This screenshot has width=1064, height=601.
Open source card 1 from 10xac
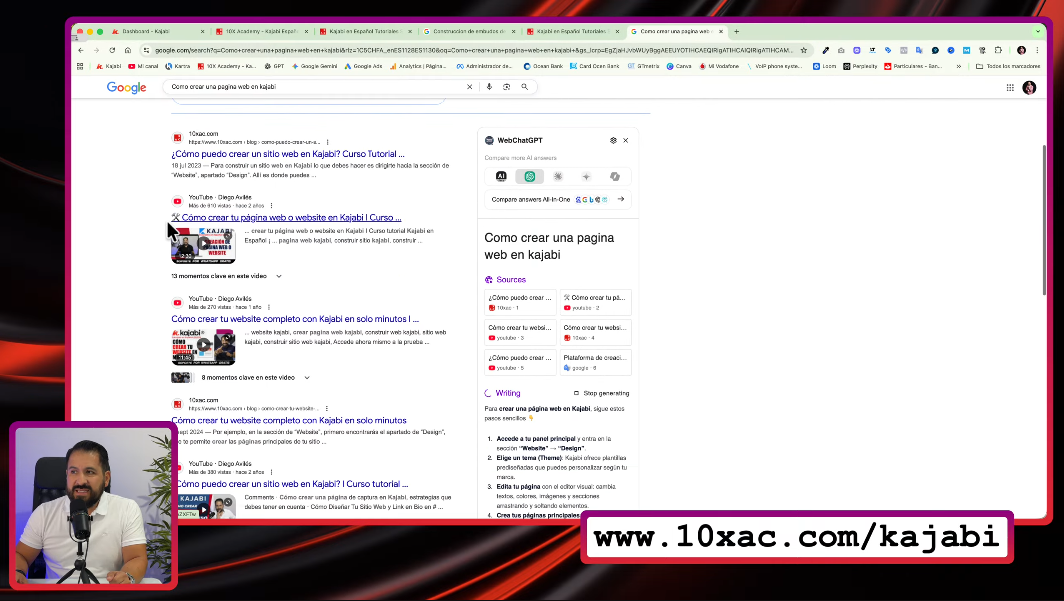click(x=520, y=303)
